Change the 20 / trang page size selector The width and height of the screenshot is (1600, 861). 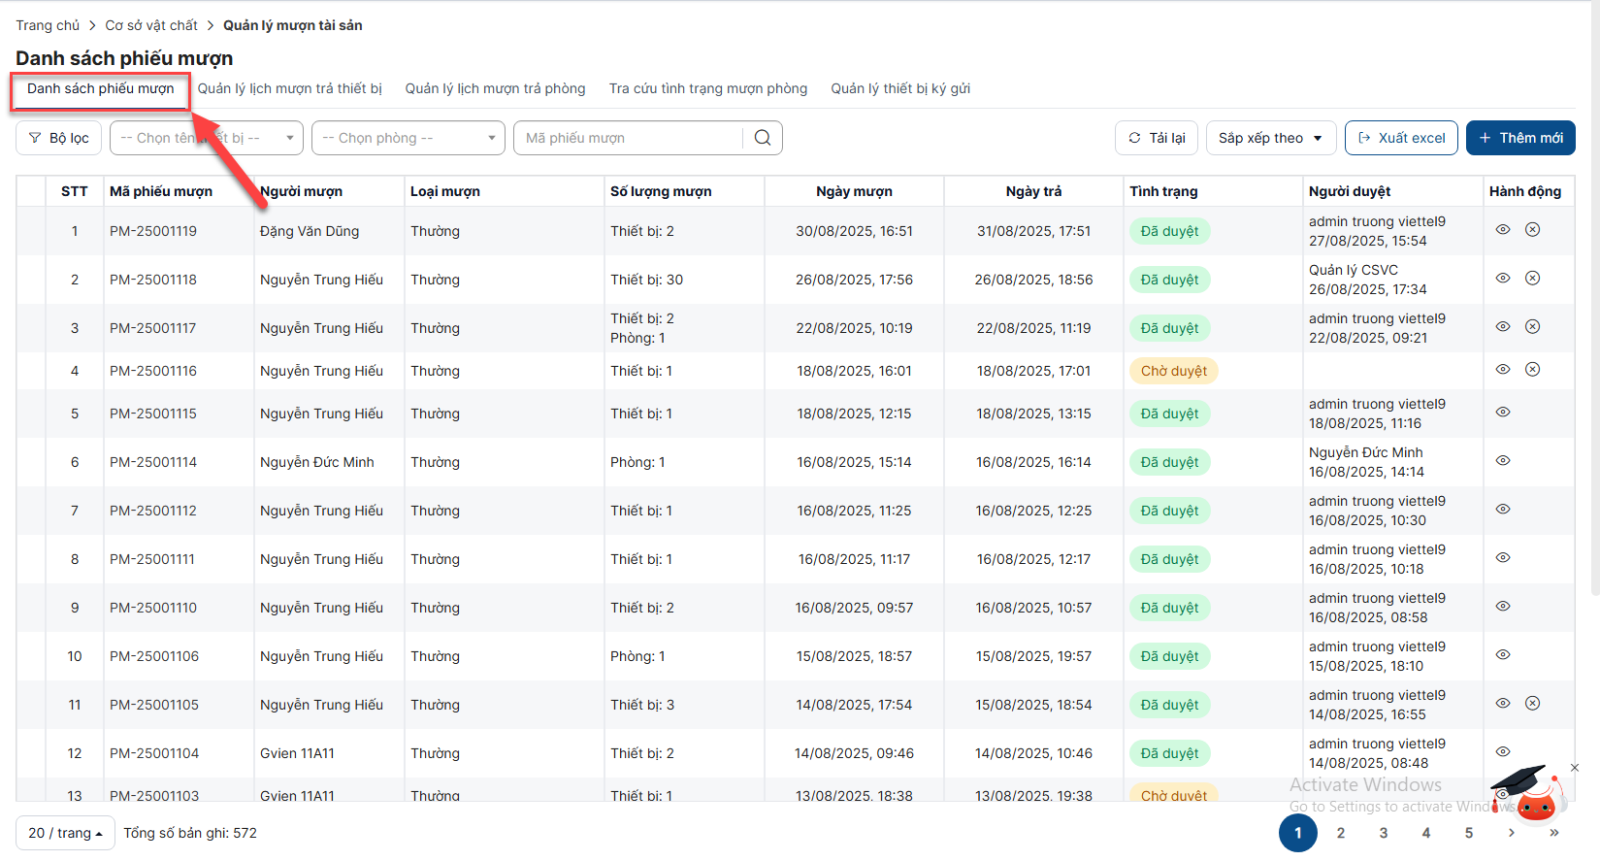pyautogui.click(x=65, y=833)
